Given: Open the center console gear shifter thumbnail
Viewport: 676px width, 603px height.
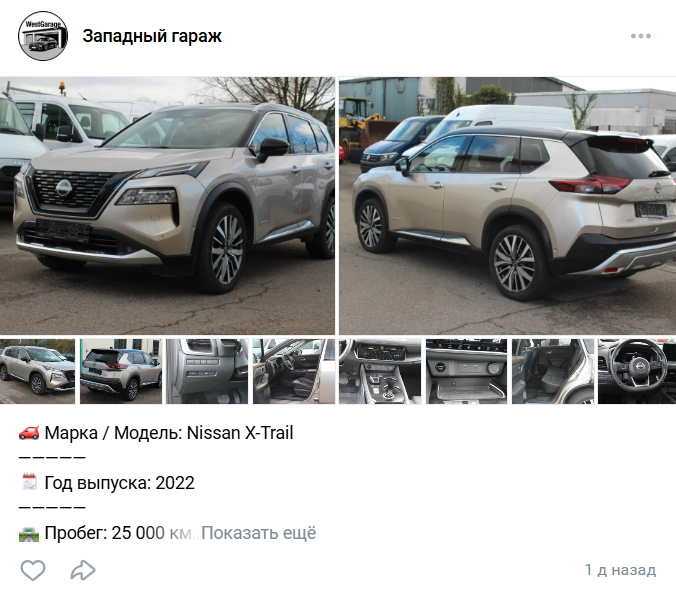Looking at the screenshot, I should (x=380, y=371).
